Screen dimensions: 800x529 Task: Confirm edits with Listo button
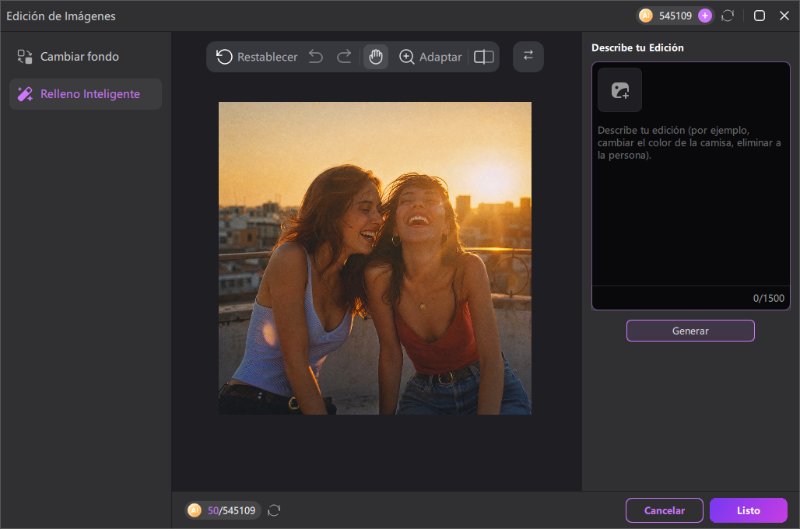(x=748, y=510)
